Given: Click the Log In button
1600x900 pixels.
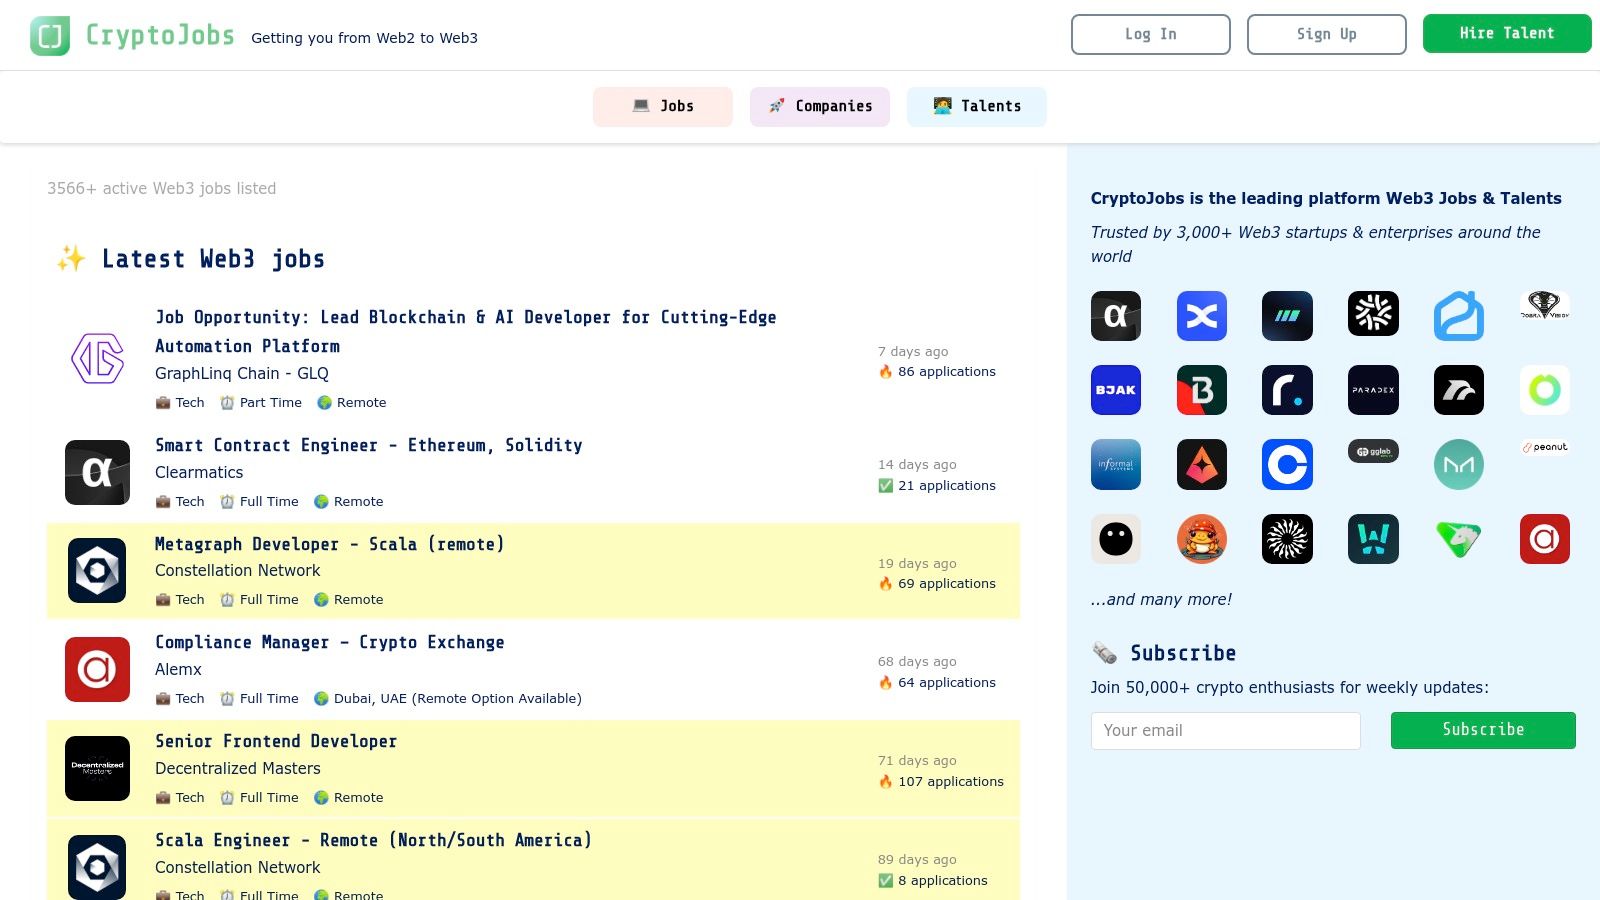Looking at the screenshot, I should tap(1151, 34).
